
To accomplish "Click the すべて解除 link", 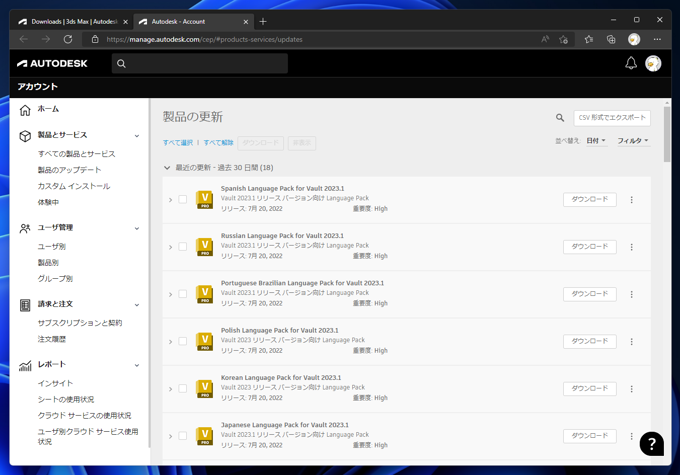I will 219,143.
